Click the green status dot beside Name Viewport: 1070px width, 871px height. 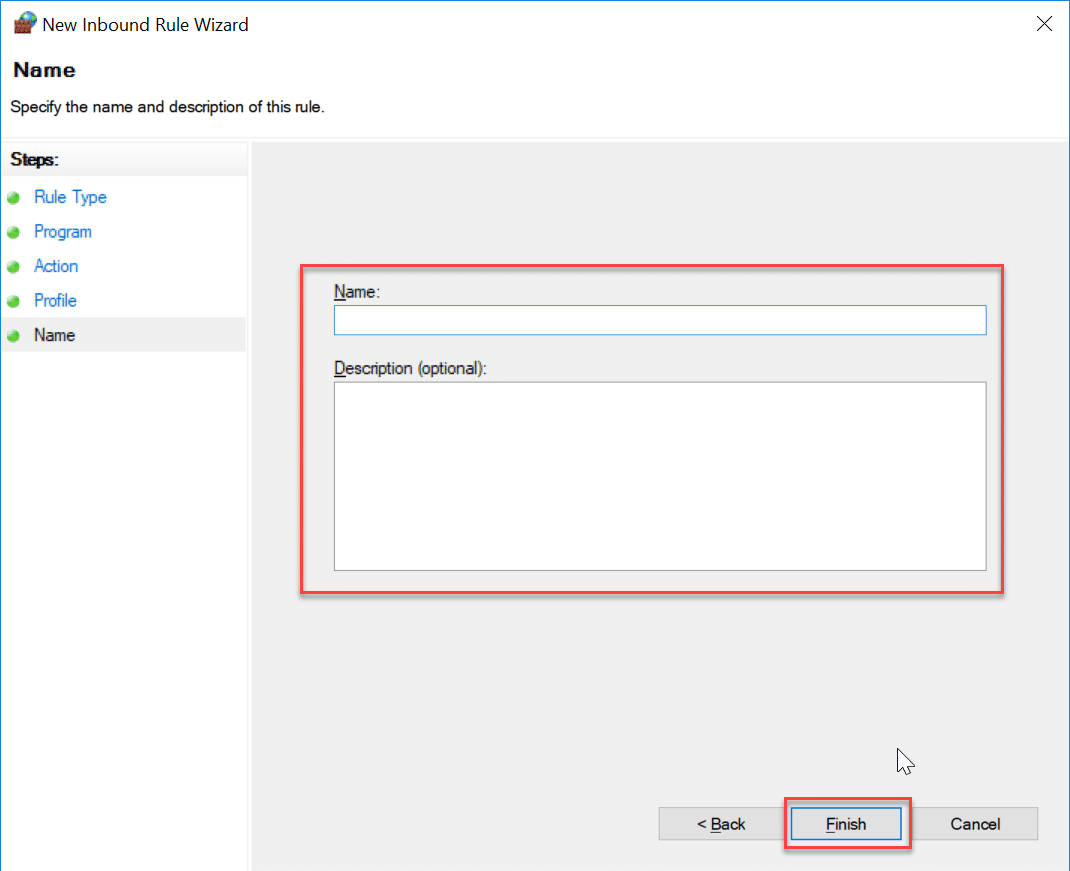tap(15, 335)
